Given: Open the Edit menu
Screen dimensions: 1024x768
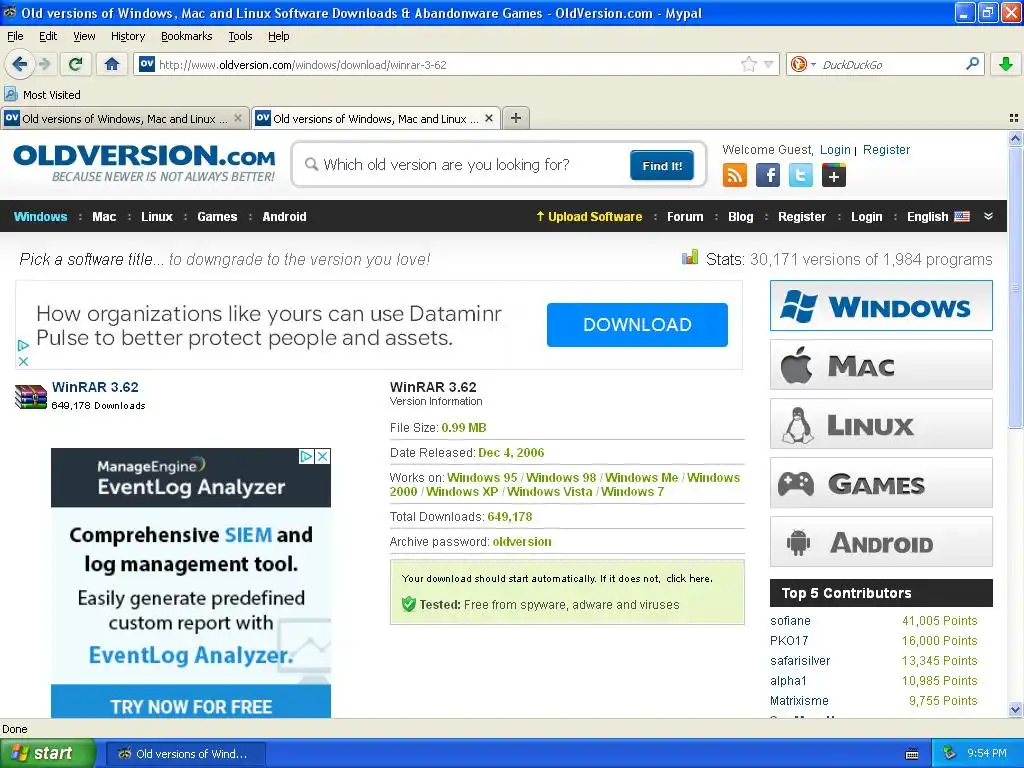Looking at the screenshot, I should coord(48,36).
